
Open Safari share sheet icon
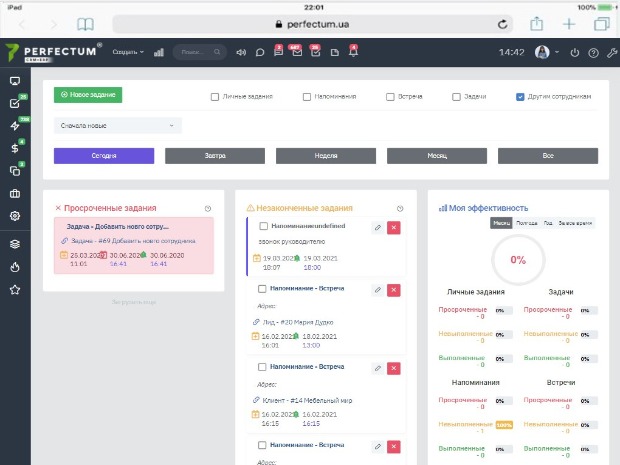coord(536,24)
